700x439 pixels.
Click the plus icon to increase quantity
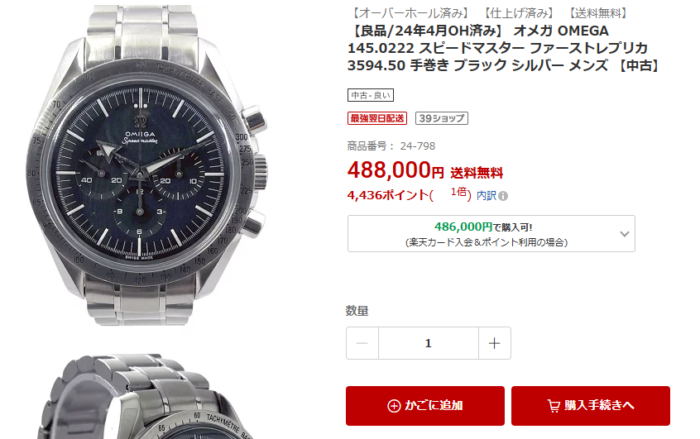coord(494,343)
